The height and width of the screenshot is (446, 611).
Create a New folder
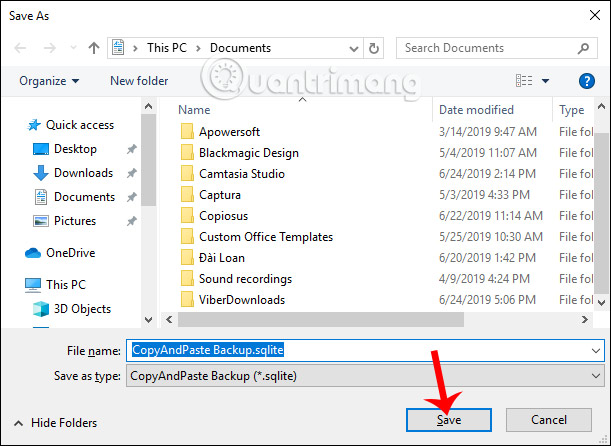(x=139, y=81)
